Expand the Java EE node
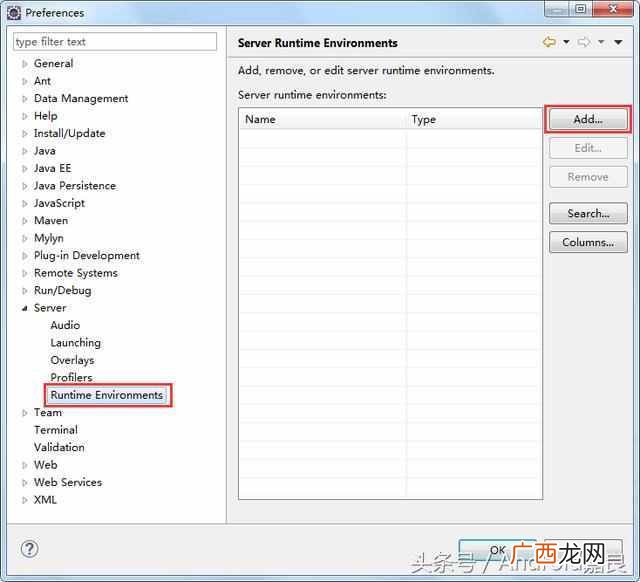Image resolution: width=640 pixels, height=582 pixels. pos(25,169)
